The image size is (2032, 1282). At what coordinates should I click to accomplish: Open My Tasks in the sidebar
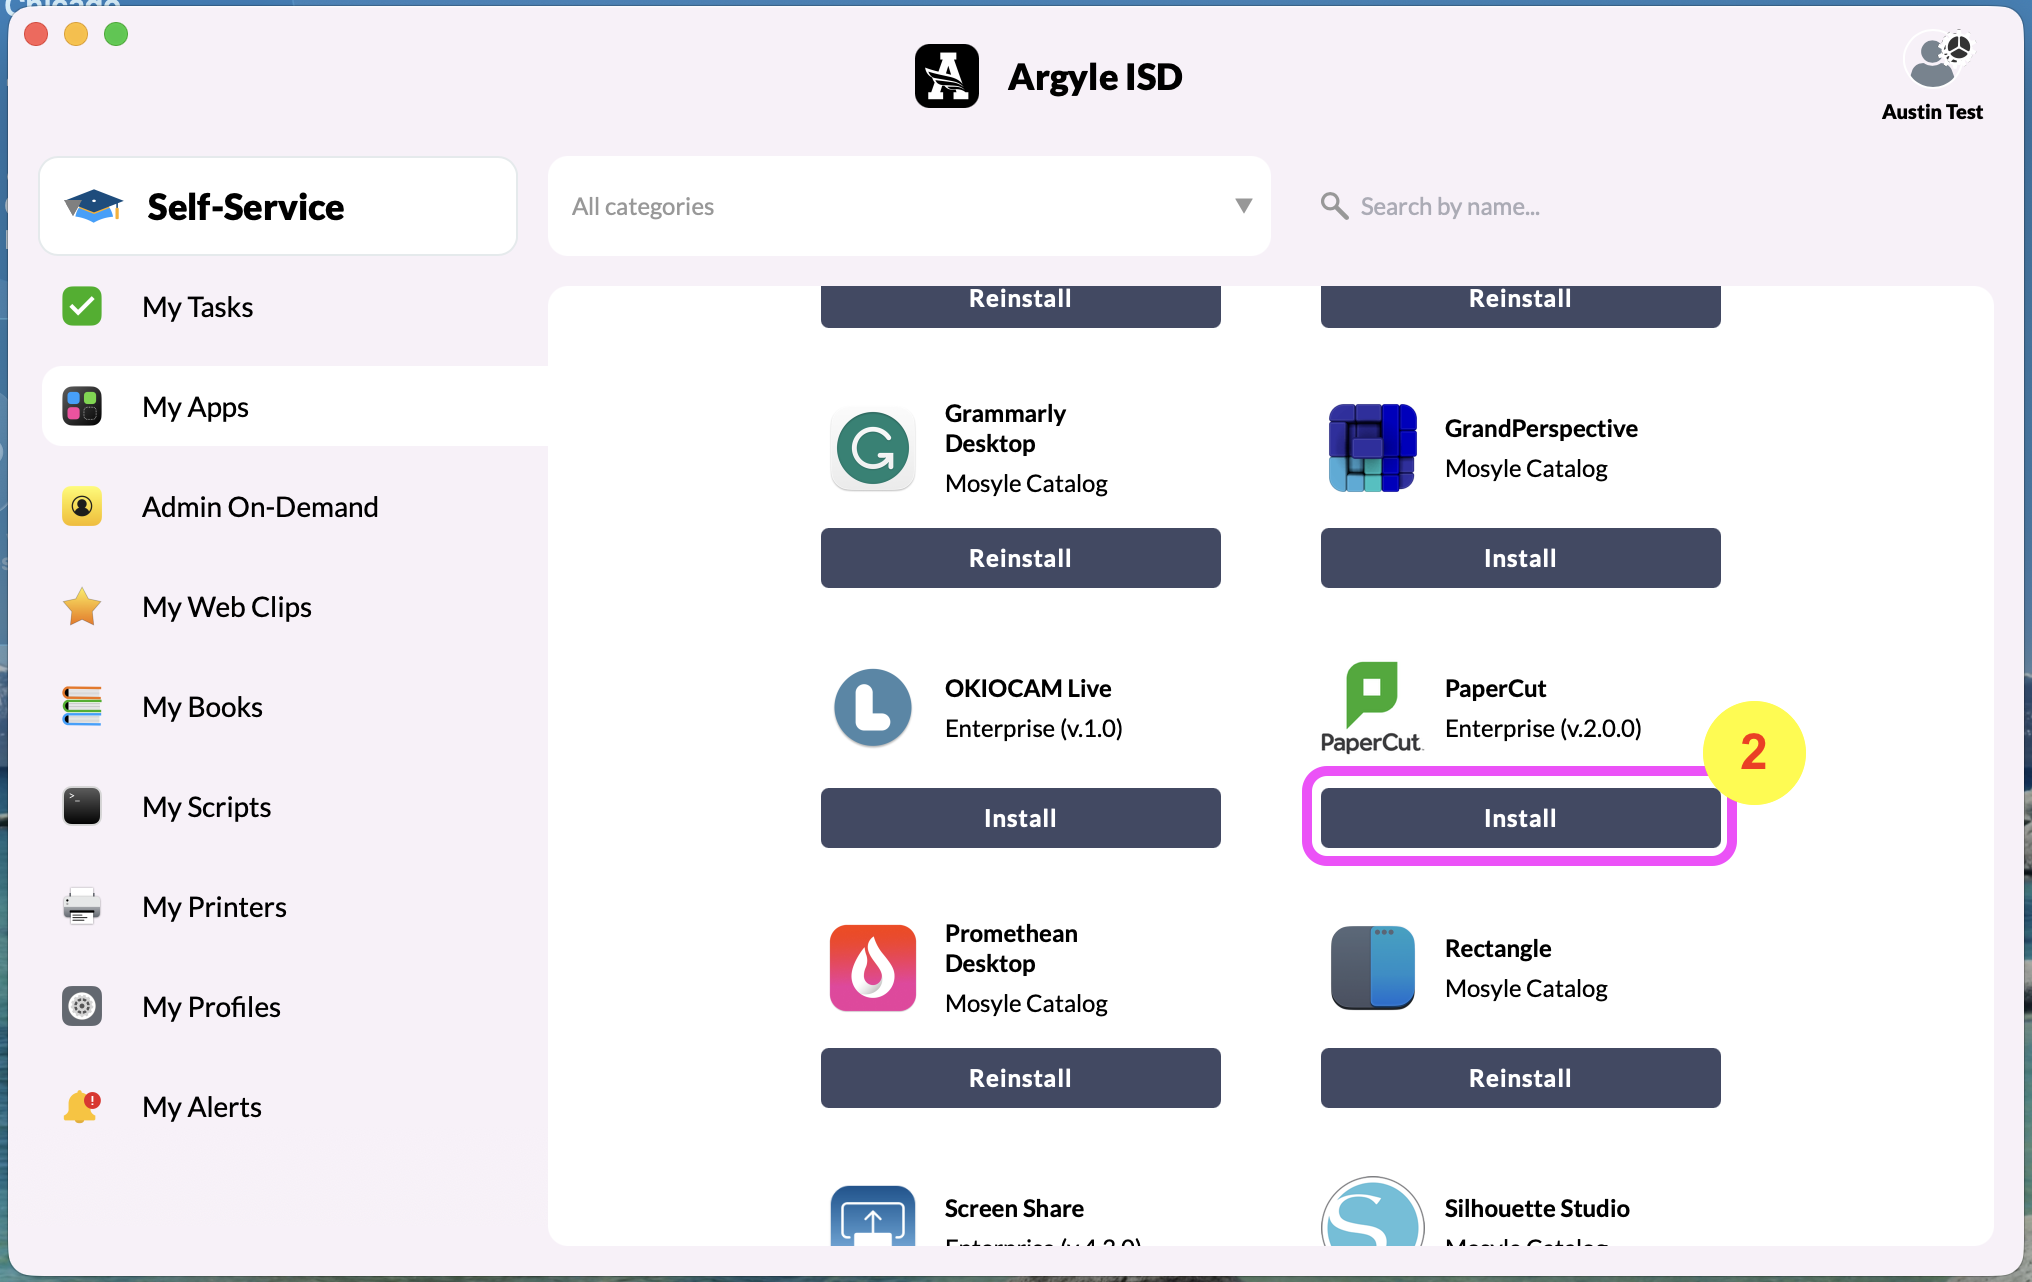tap(197, 307)
